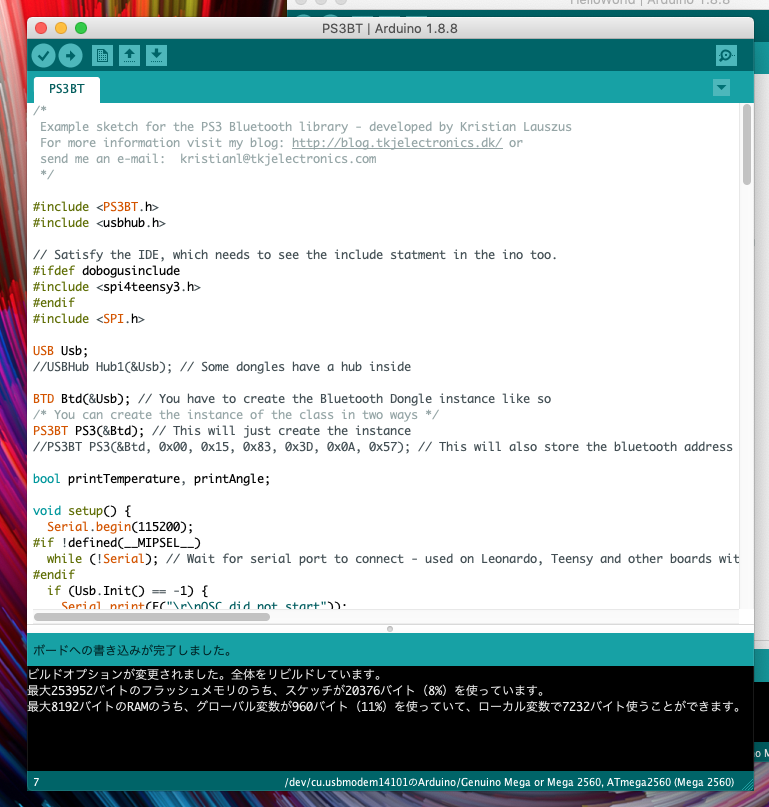Click the '// Satisfy the IDE' comment line
The width and height of the screenshot is (769, 807).
click(x=295, y=255)
